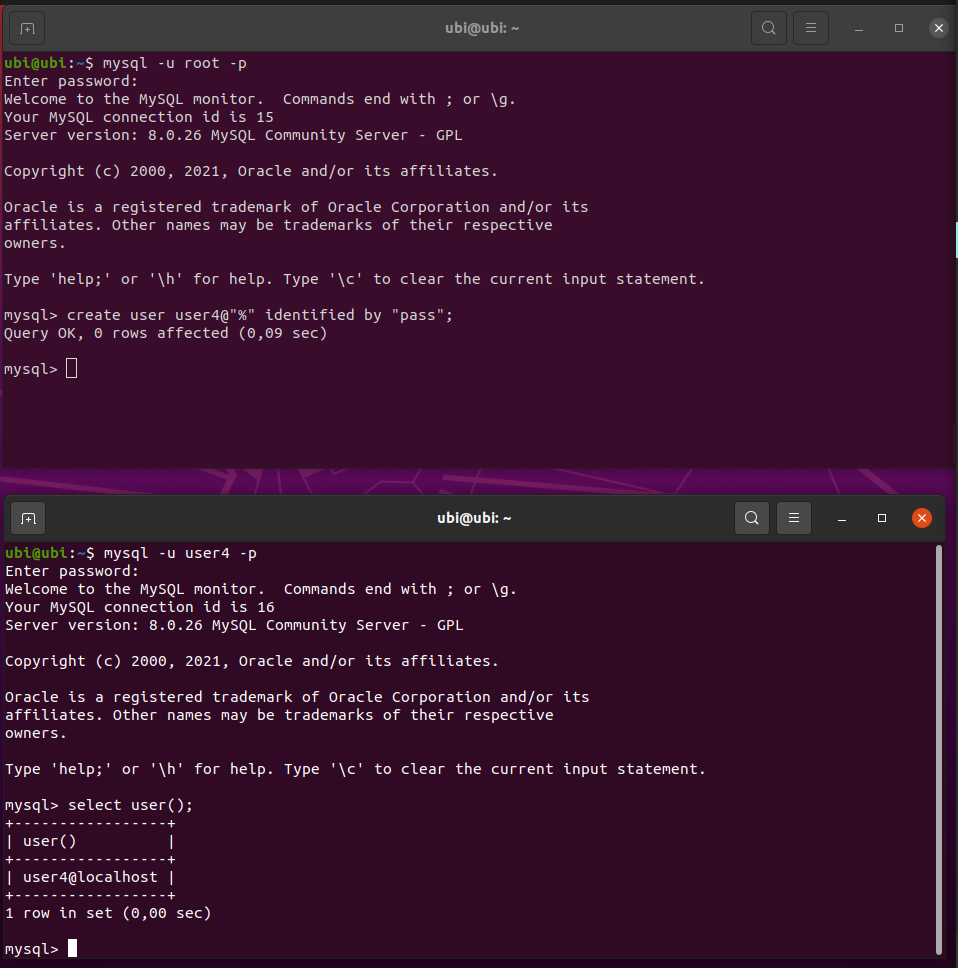Open a new tab in the bottom terminal window

[x=28, y=519]
